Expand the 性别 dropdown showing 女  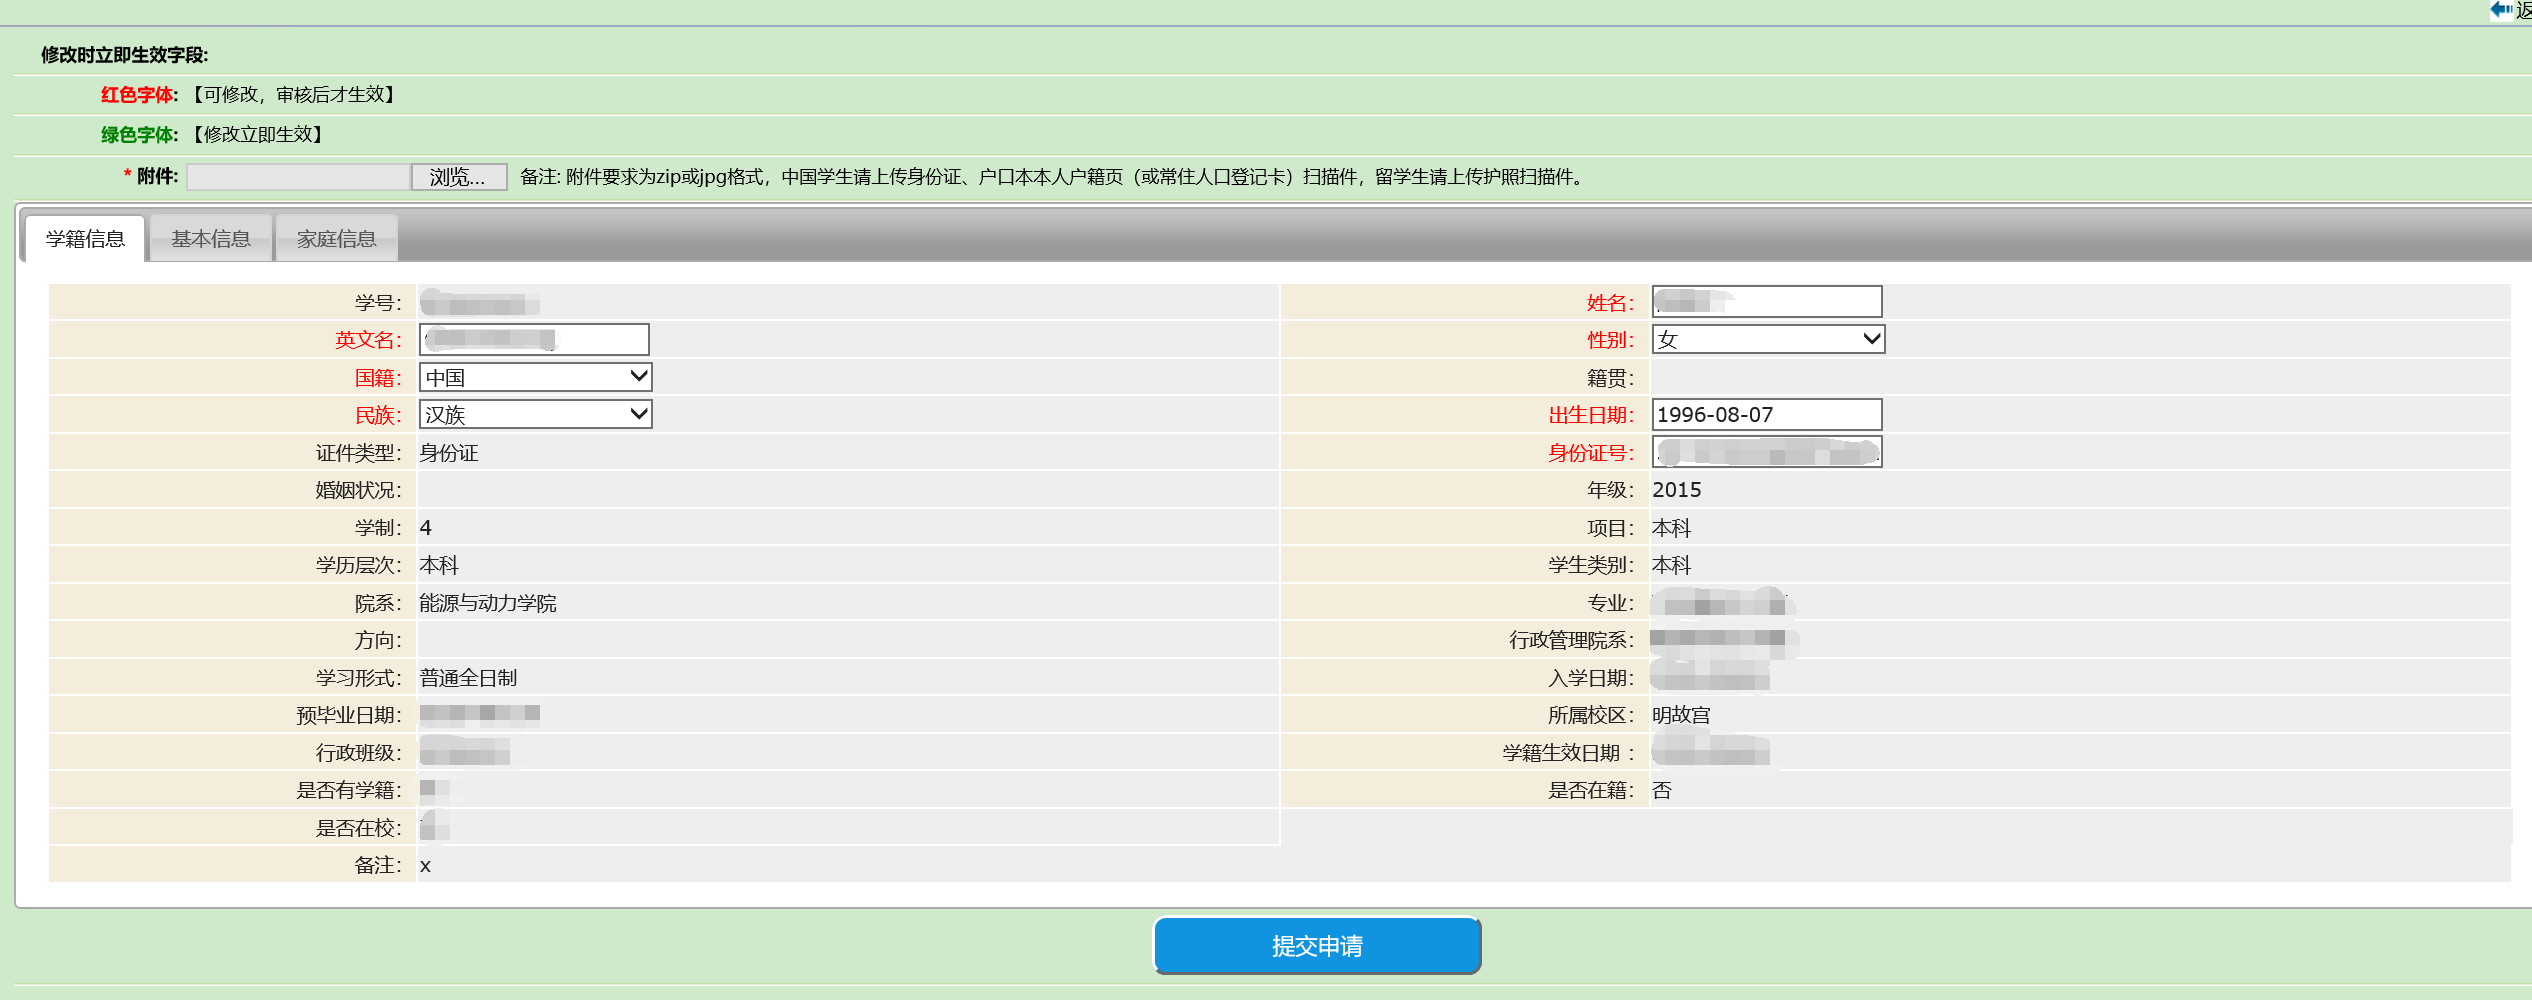(x=1767, y=340)
